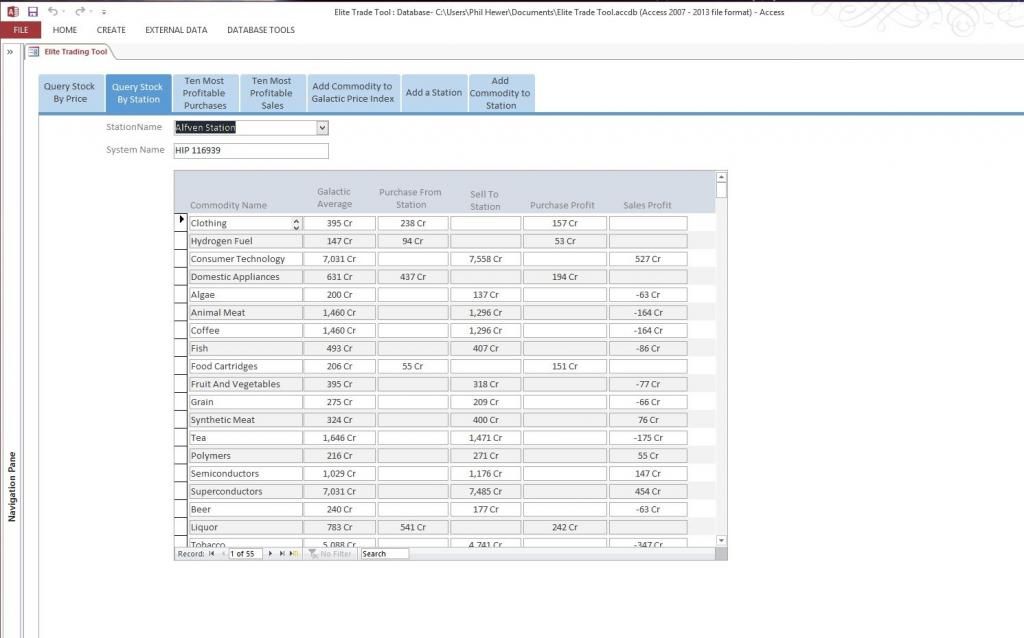This screenshot has width=1024, height=638.
Task: Switch to Query Stock By Station tab
Action: coord(138,93)
